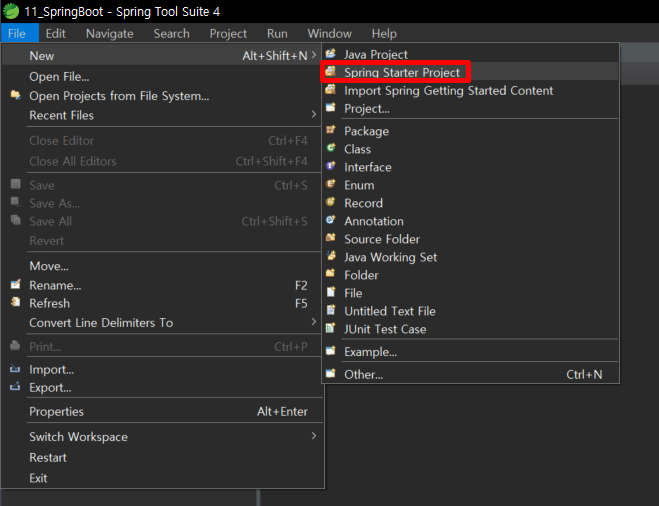Click the Refresh icon in File menu

click(16, 302)
